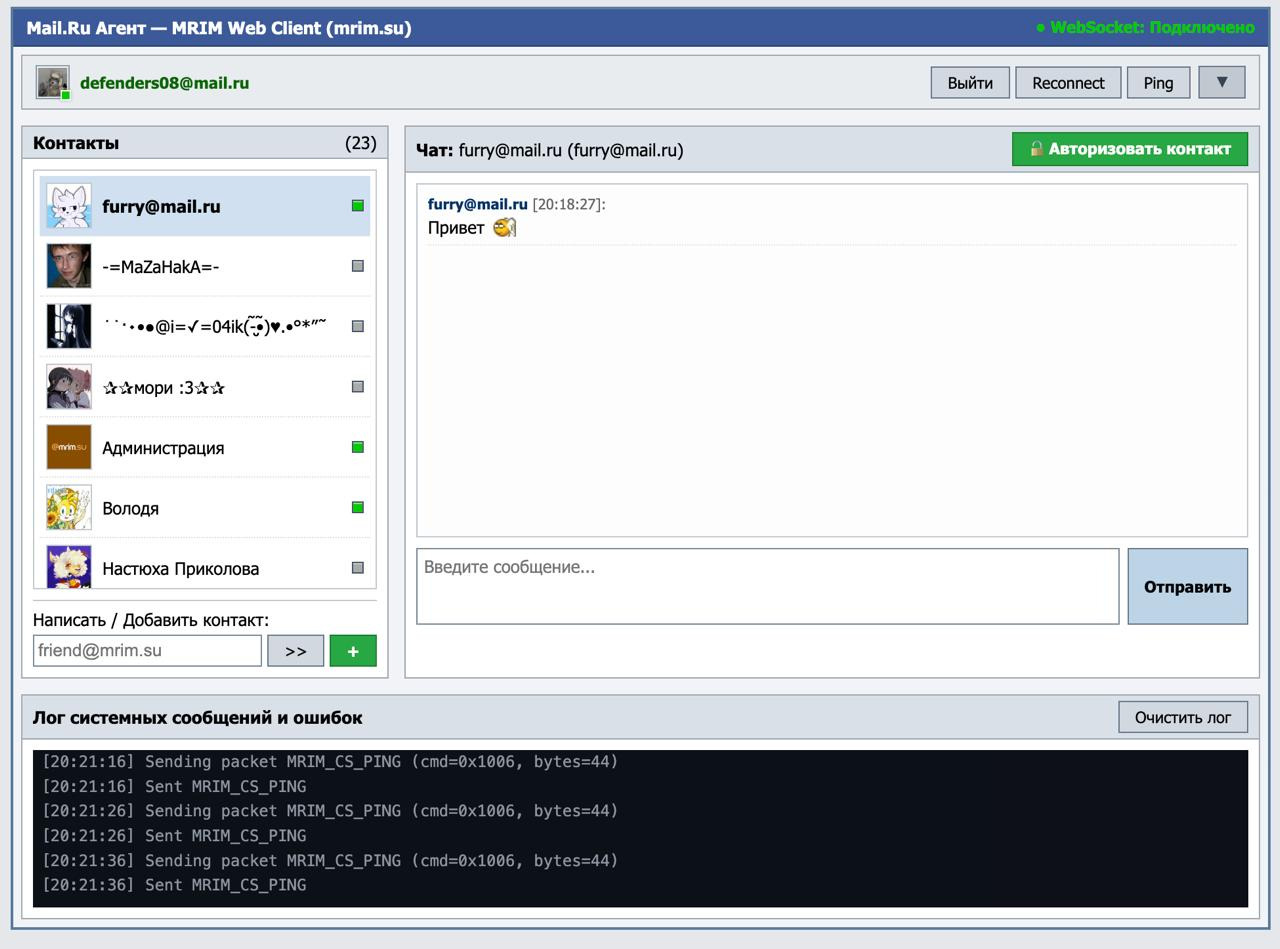Click the green status indicator for Володя
The image size is (1280, 949).
358,507
